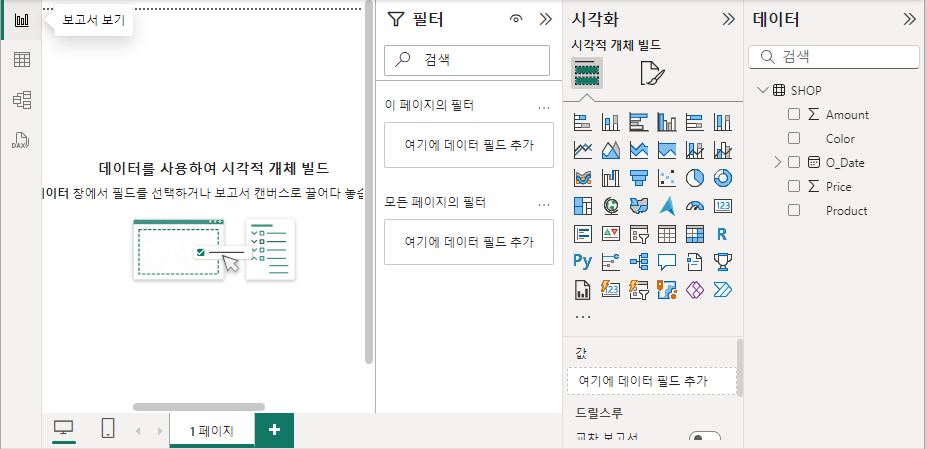Choose the R script visual
The image size is (927, 449).
tap(722, 234)
